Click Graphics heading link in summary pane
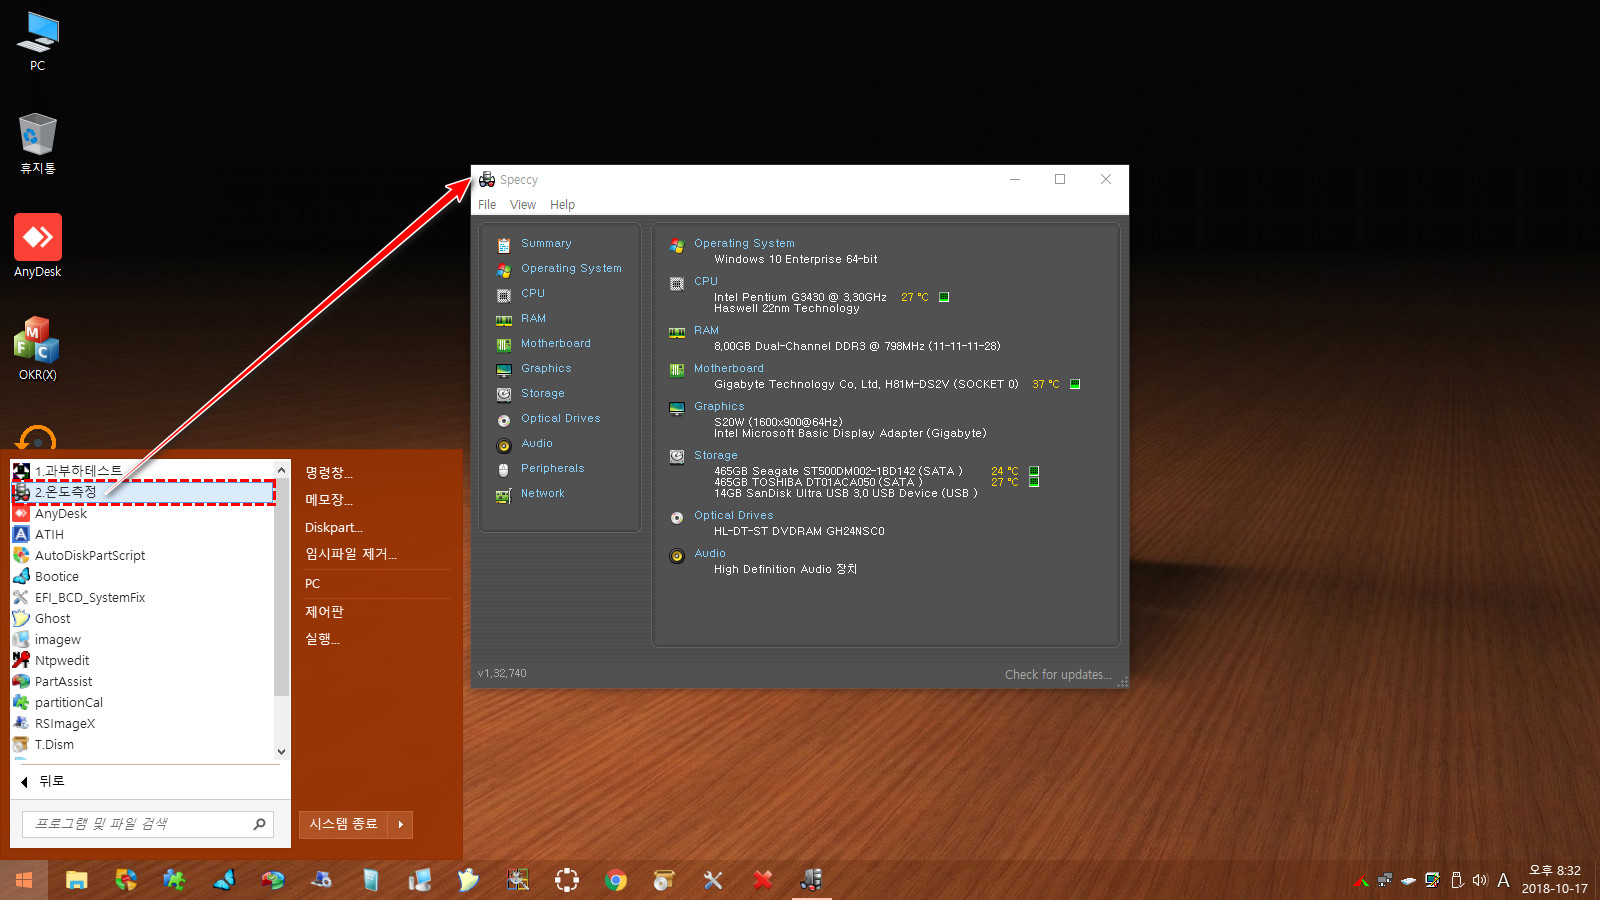 coord(719,406)
